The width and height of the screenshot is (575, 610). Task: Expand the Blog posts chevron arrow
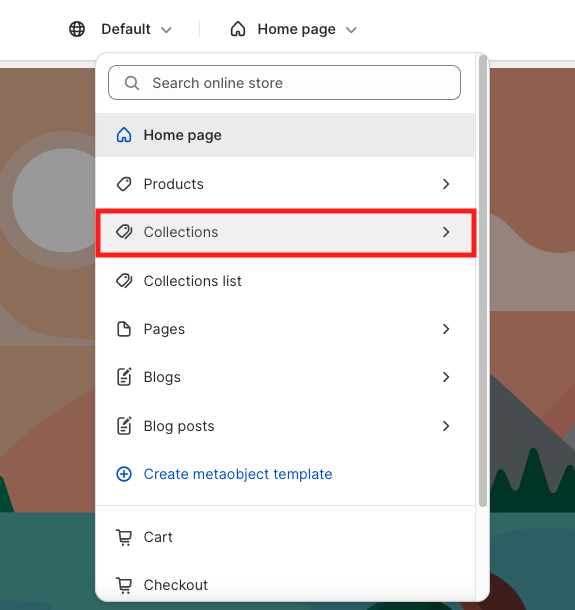tap(446, 426)
